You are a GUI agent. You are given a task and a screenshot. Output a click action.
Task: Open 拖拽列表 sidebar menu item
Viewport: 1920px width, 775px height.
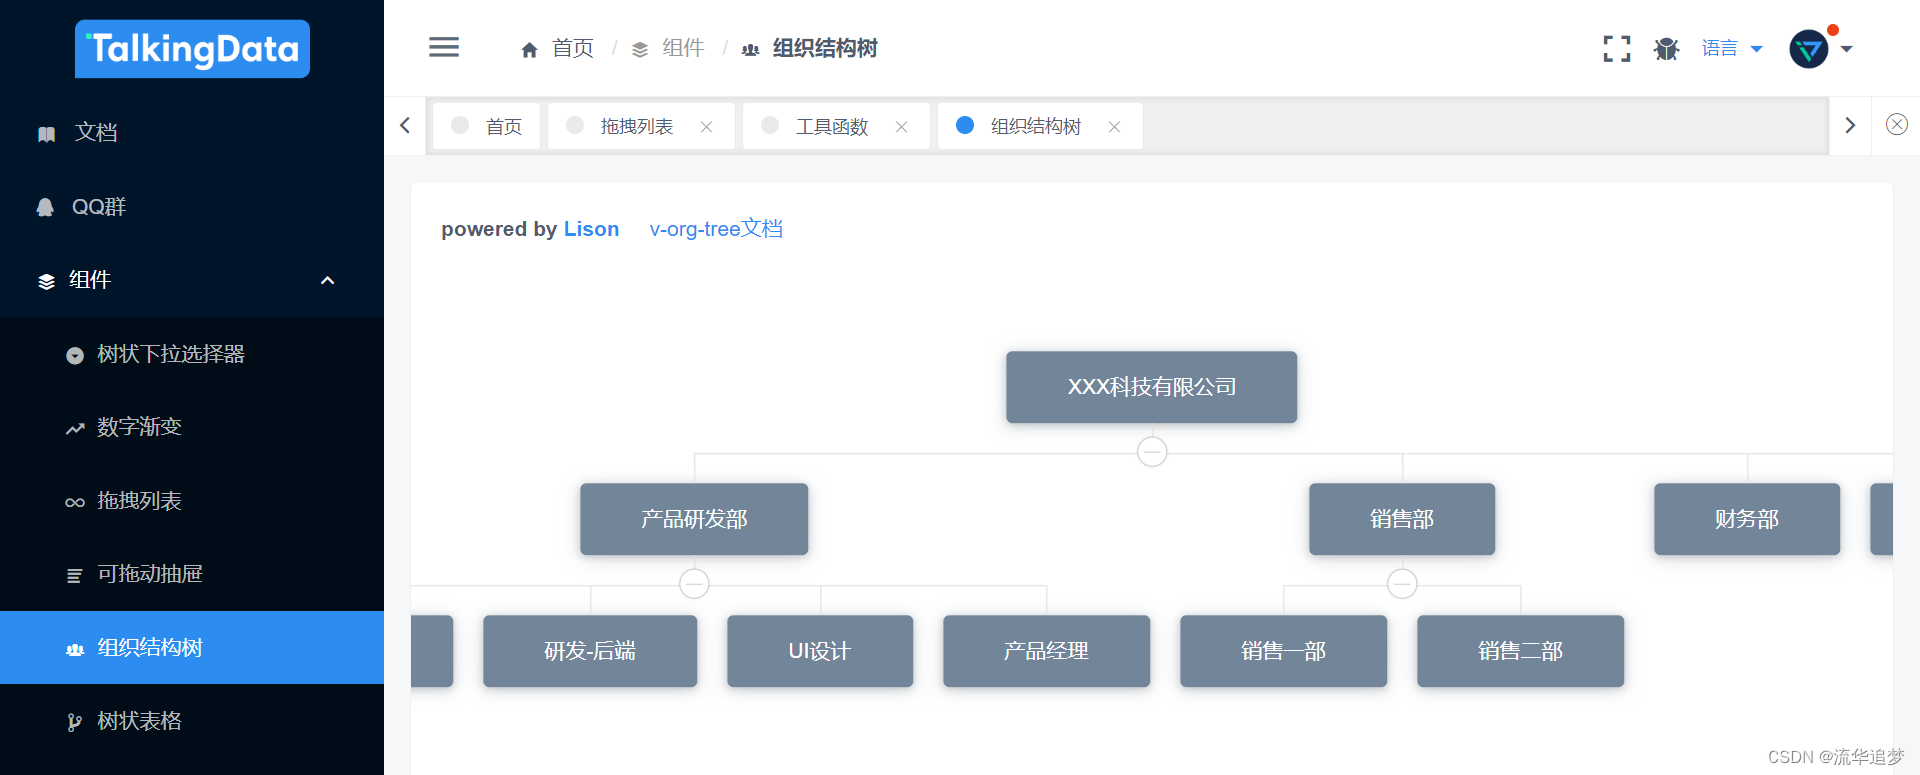click(x=192, y=501)
